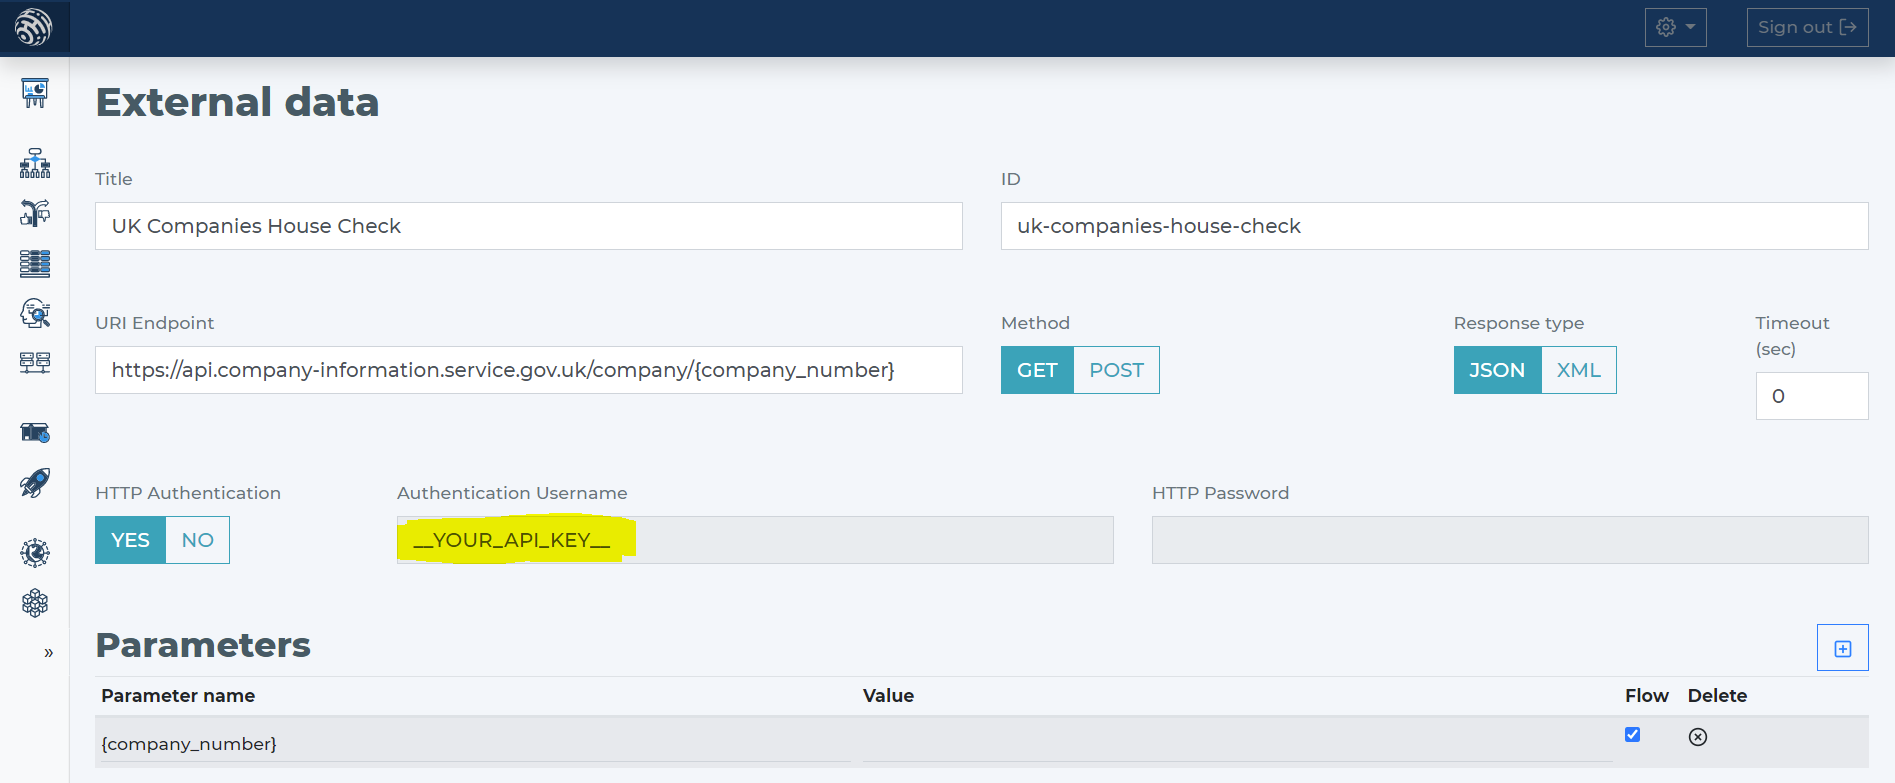This screenshot has height=783, width=1895.
Task: Click the External data heading
Action: click(237, 102)
